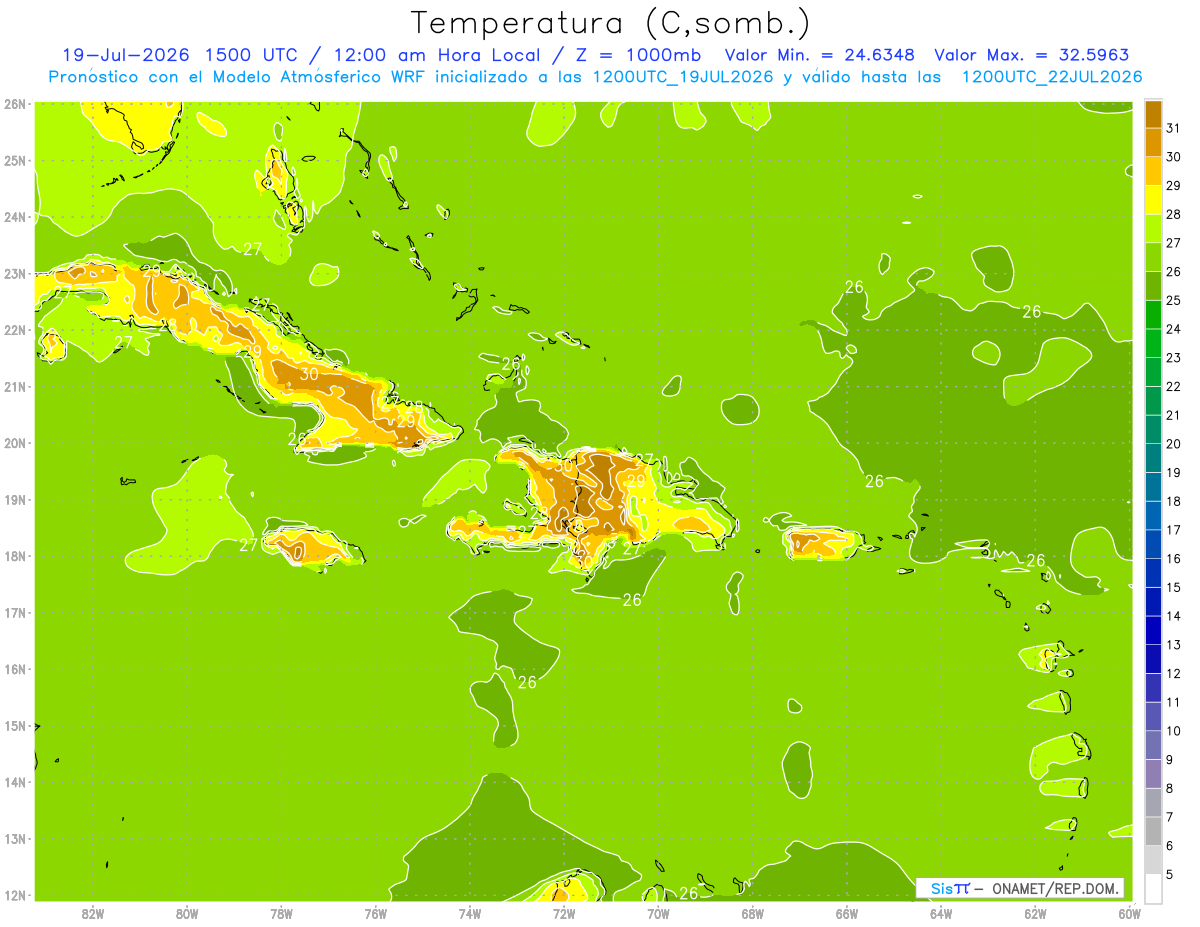Image resolution: width=1200 pixels, height=927 pixels.
Task: Click the longitude axis label 68W
Action: point(752,912)
